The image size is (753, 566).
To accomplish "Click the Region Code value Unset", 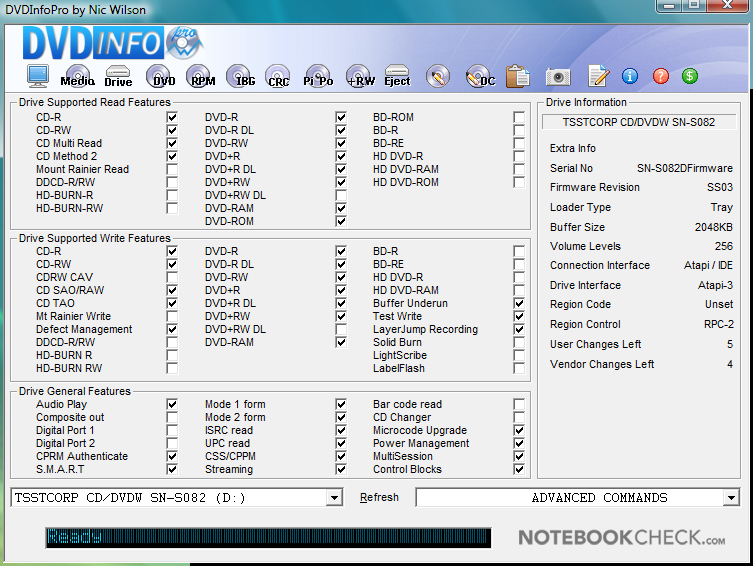I will pos(719,304).
